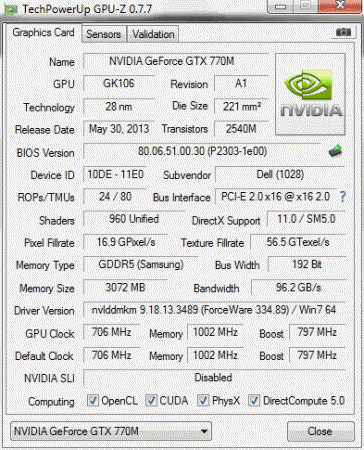Toggle the CUDA checkbox

point(151,400)
